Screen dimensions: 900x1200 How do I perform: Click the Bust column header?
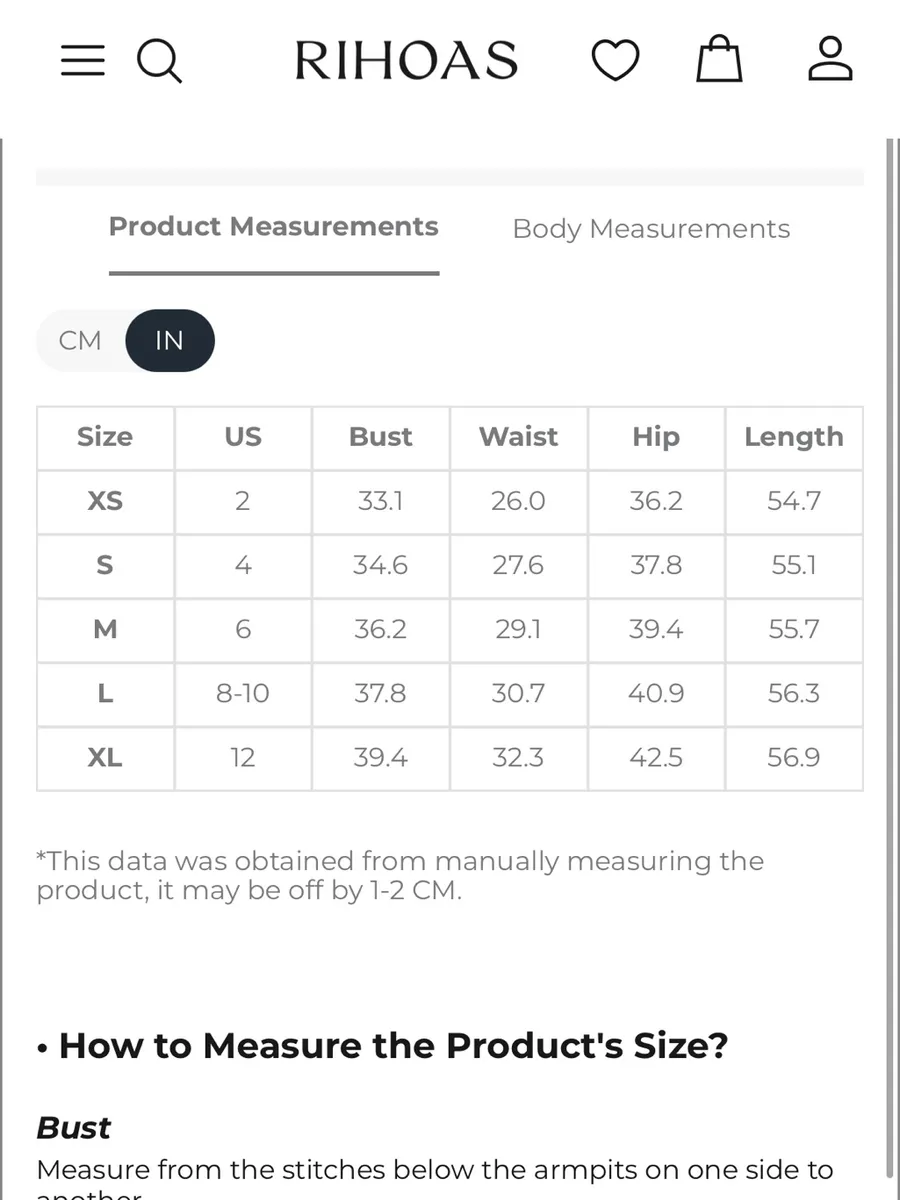[381, 437]
